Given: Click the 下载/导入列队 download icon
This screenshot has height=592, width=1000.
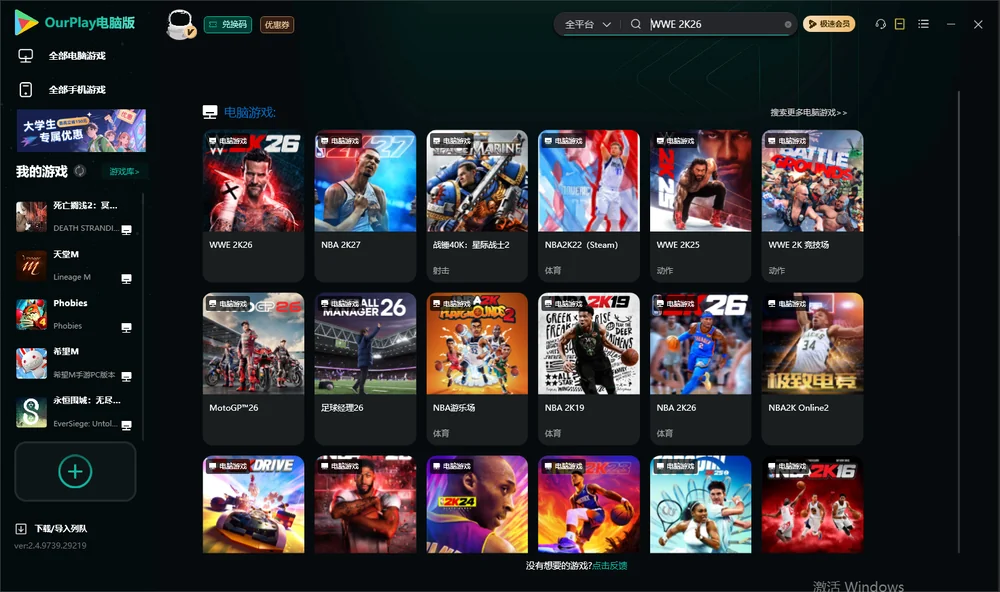Looking at the screenshot, I should click(x=21, y=528).
